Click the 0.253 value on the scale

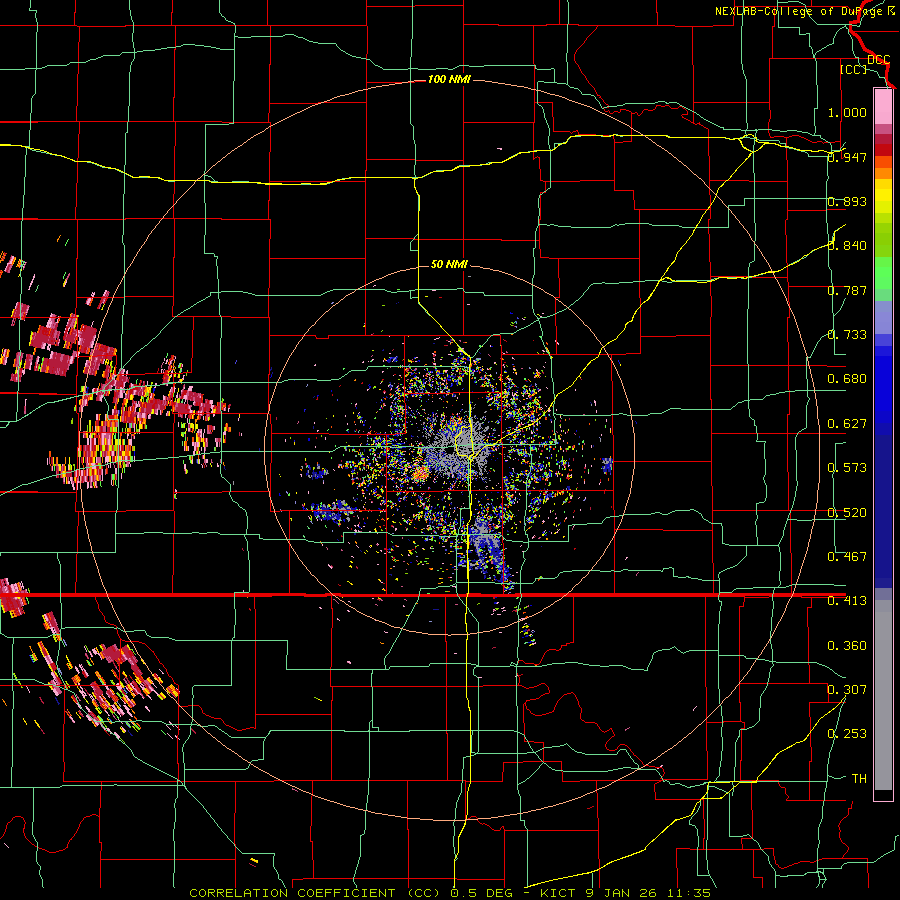click(847, 734)
